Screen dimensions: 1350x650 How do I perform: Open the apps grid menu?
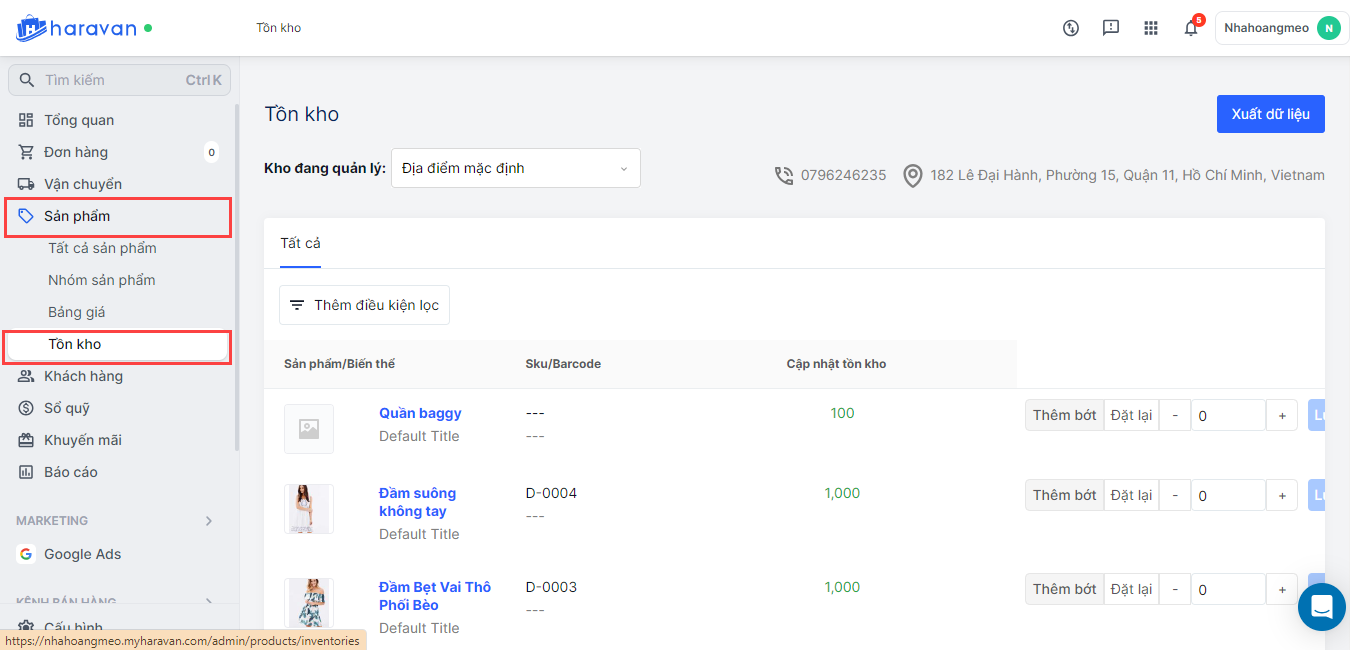[x=1150, y=28]
